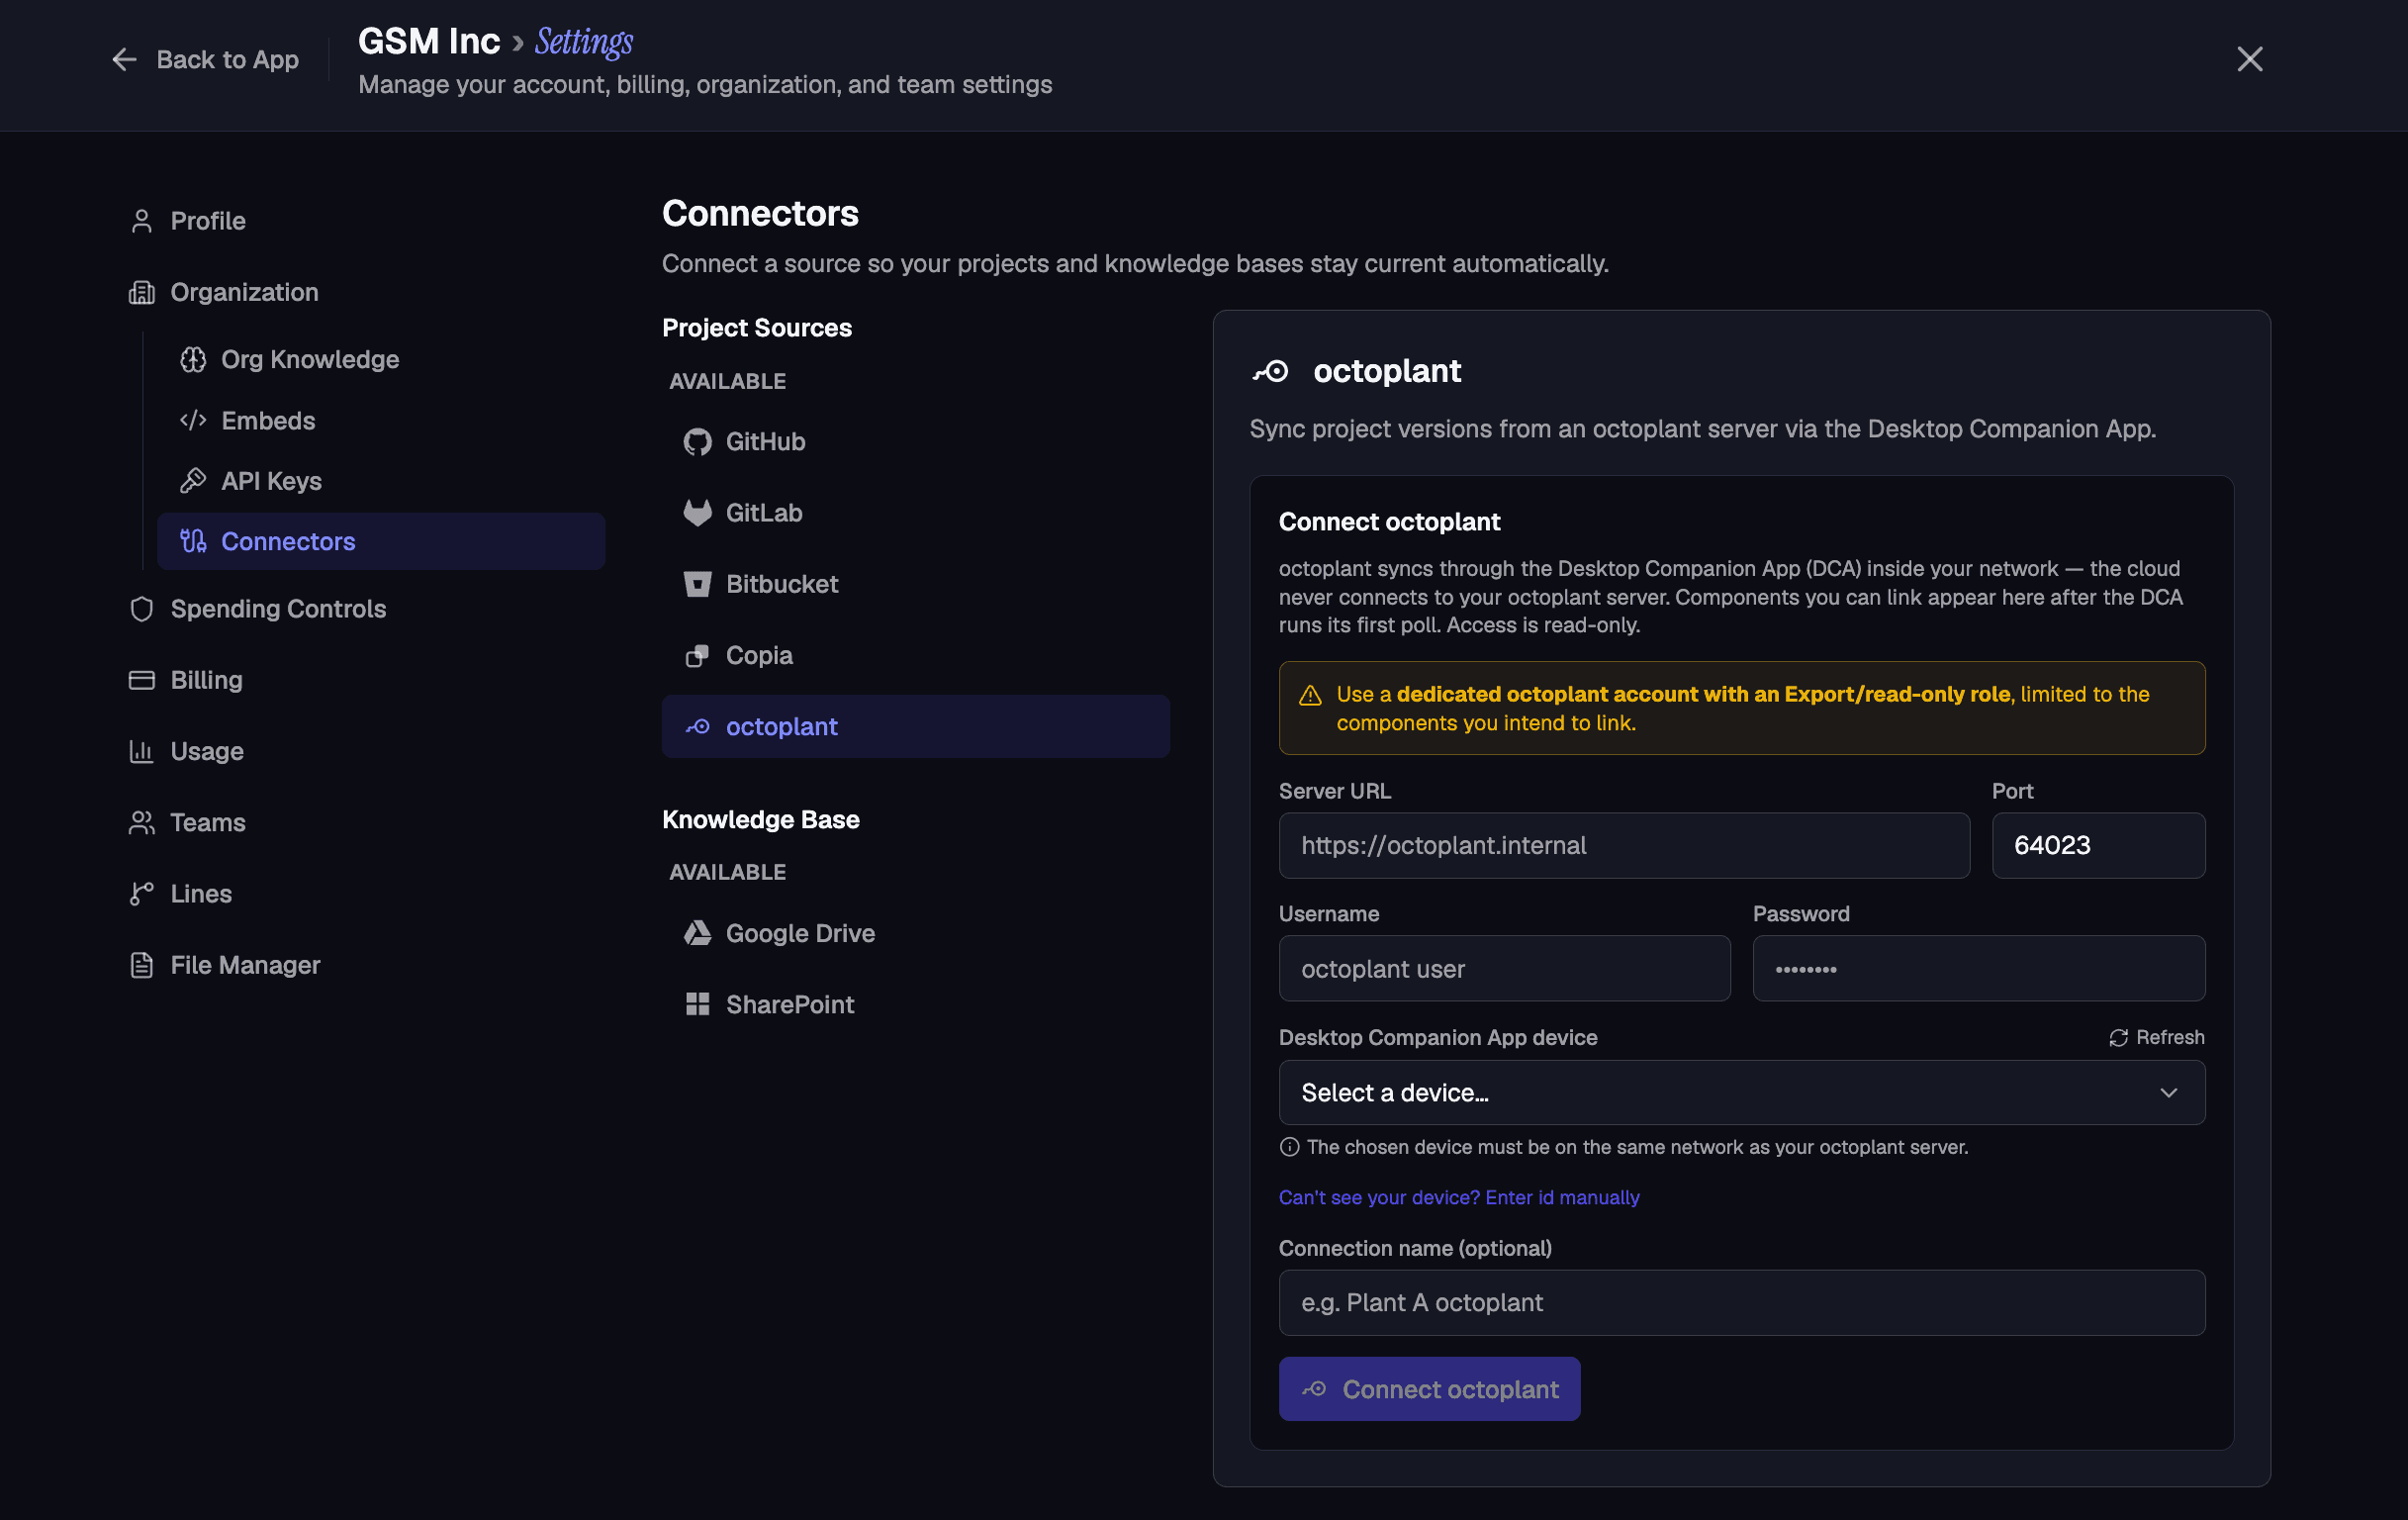Click the device dropdown chevron arrow
This screenshot has height=1520, width=2408.
coord(2168,1093)
